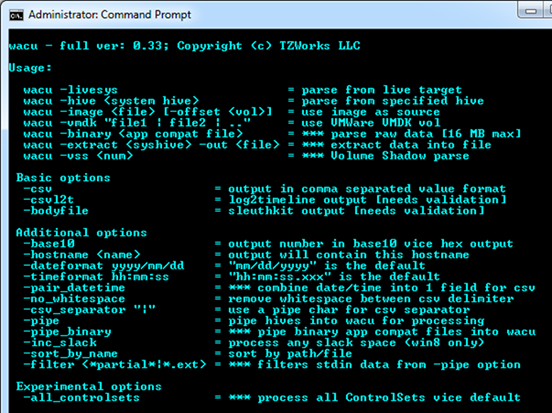Click the '-csv_separator' option text
This screenshot has width=552, height=413.
(89, 309)
